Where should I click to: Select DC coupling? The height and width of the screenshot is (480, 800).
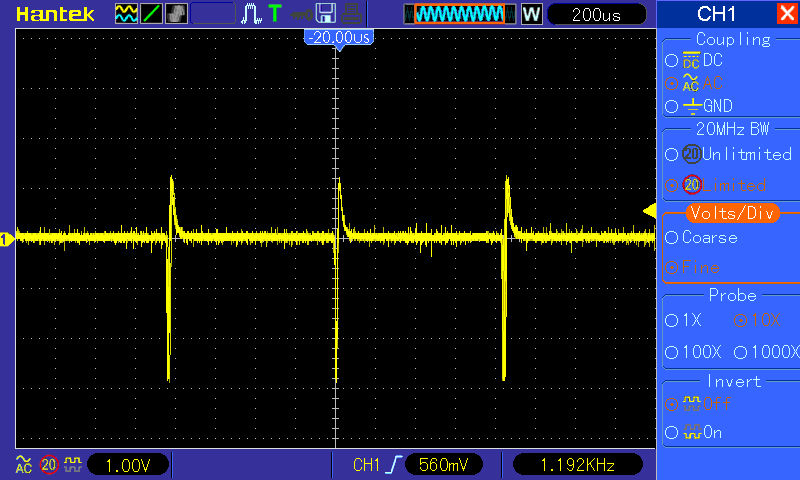(x=694, y=60)
